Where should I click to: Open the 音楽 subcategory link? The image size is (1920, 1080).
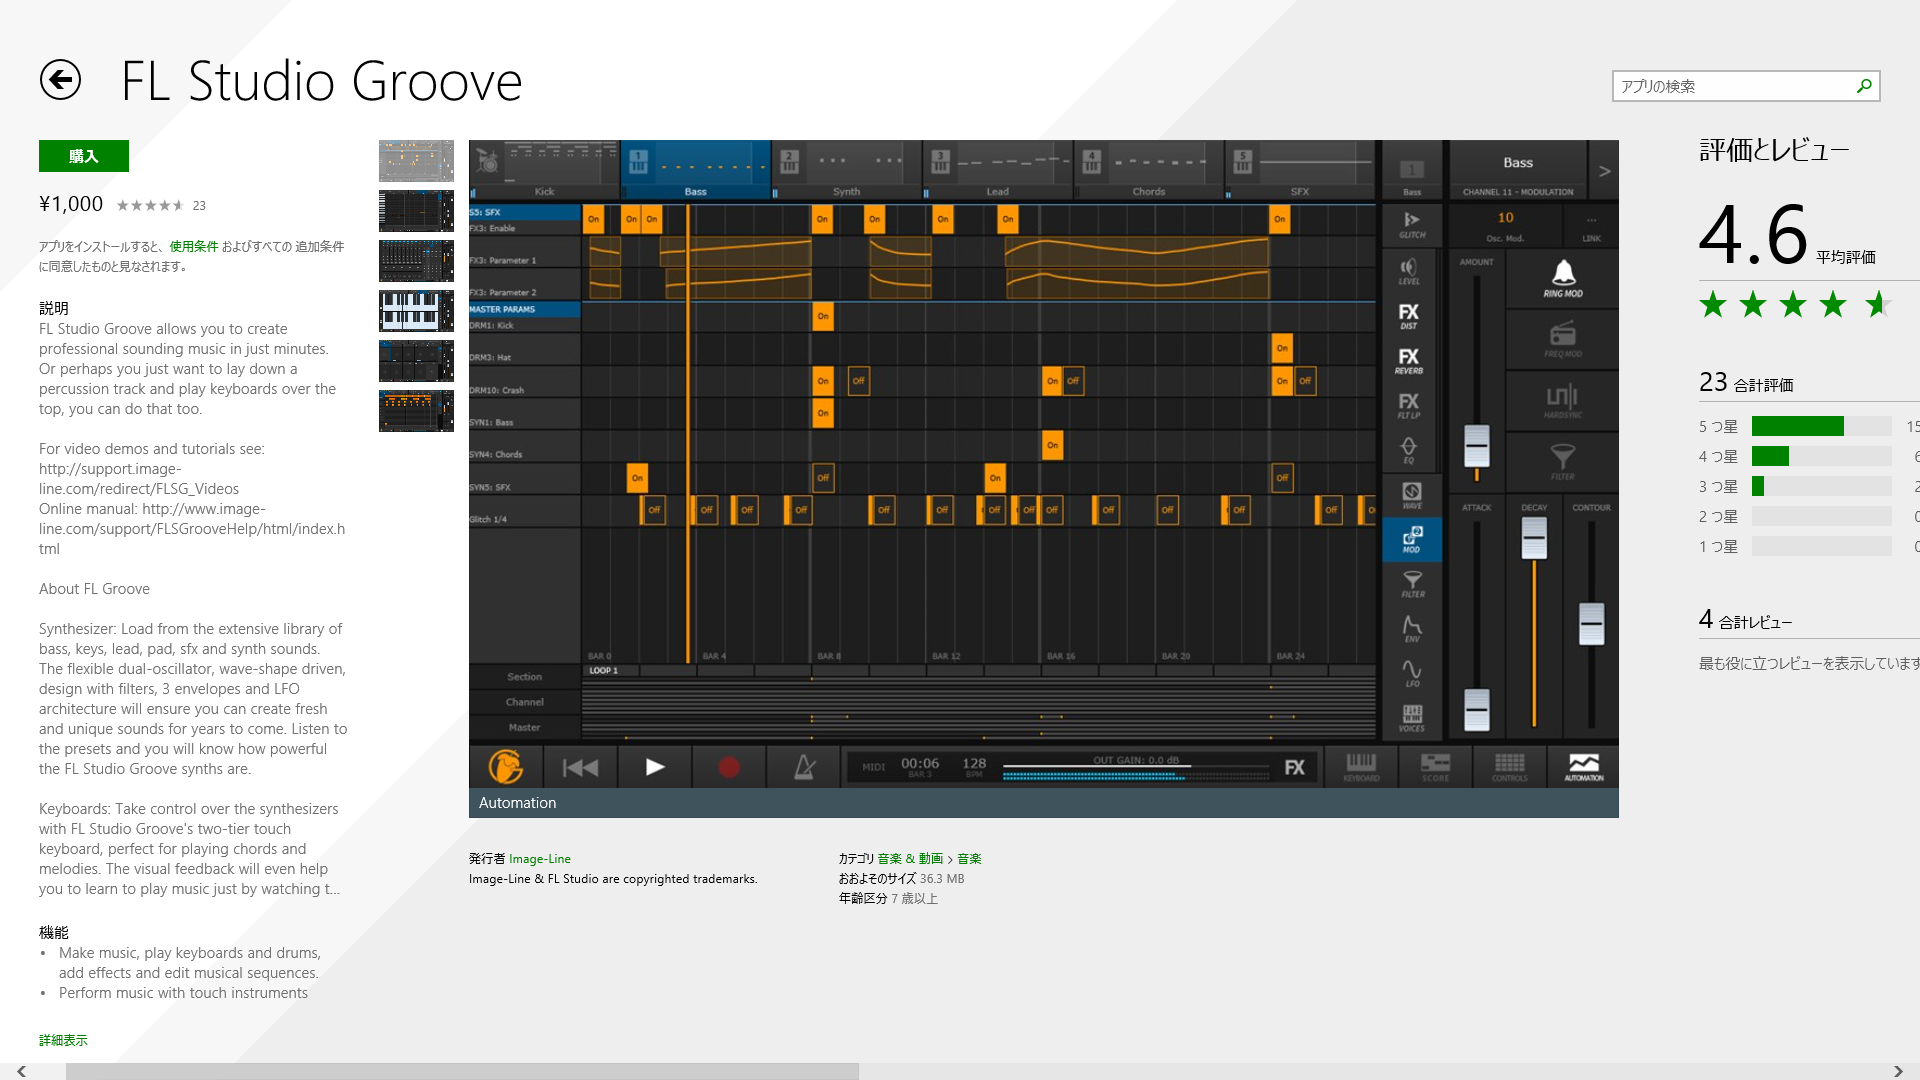click(969, 859)
